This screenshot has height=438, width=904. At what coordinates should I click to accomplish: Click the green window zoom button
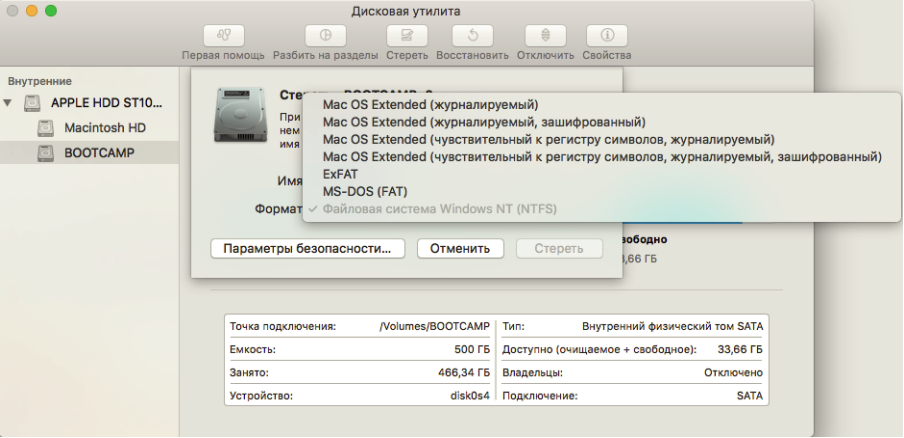51,11
